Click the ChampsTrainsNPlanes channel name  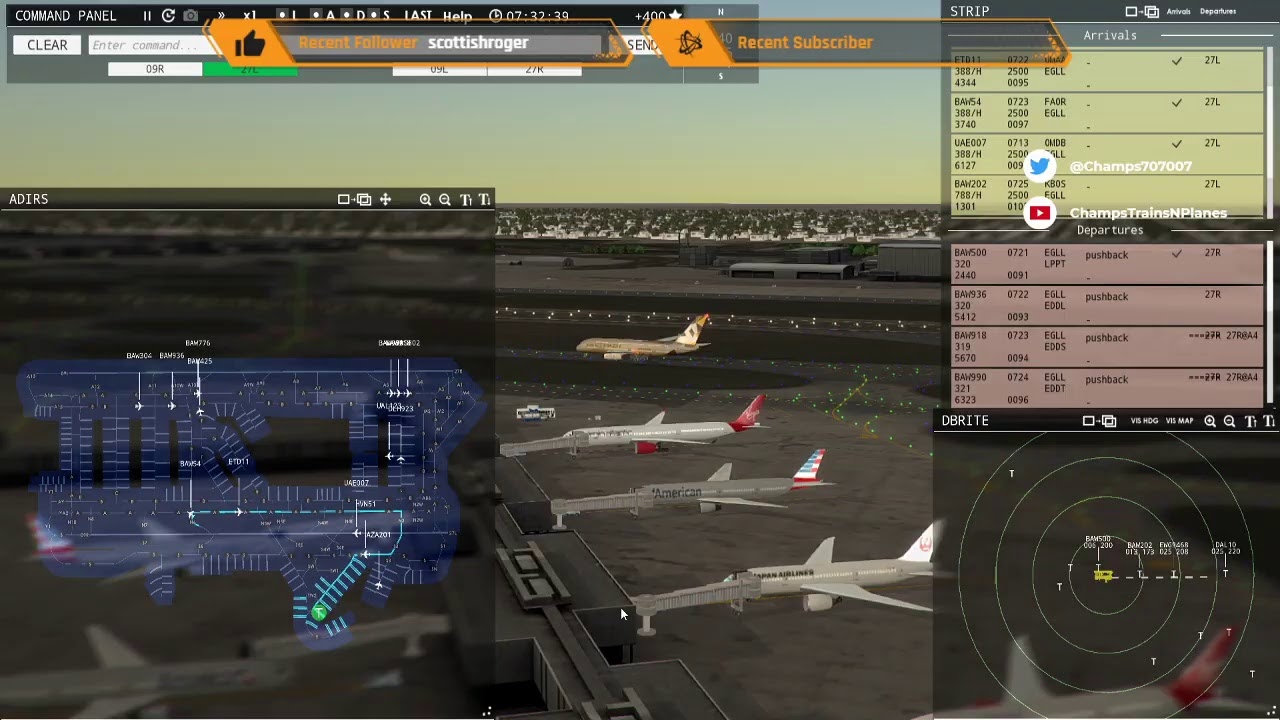coord(1148,213)
